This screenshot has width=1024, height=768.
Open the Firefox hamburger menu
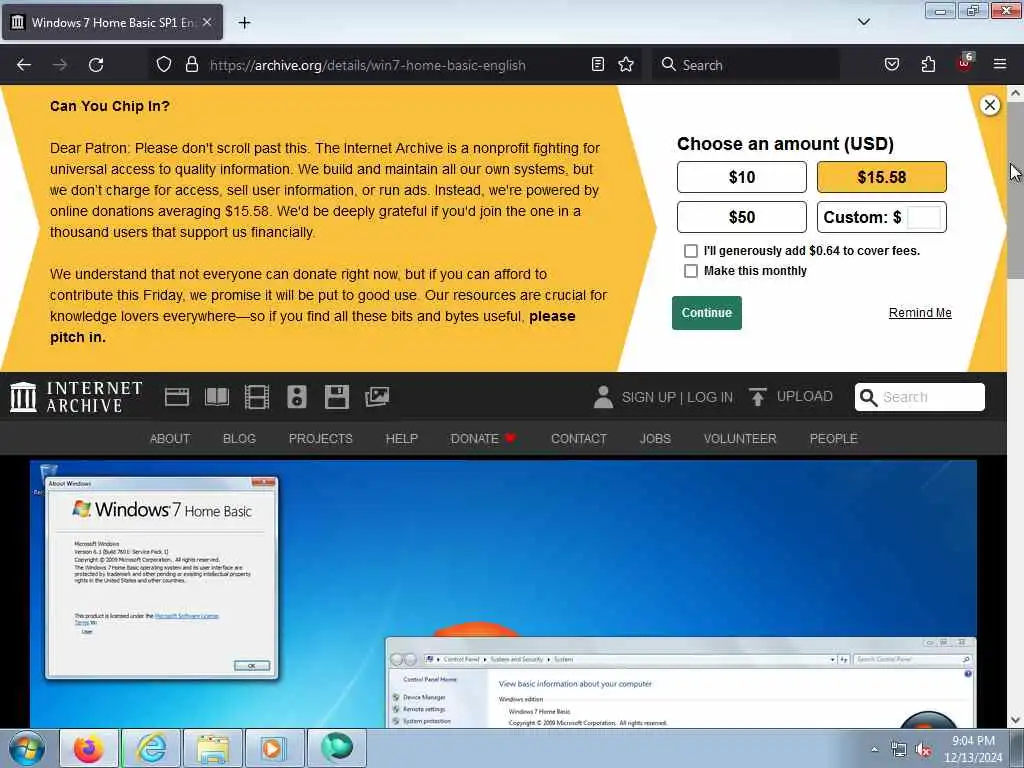(1000, 65)
